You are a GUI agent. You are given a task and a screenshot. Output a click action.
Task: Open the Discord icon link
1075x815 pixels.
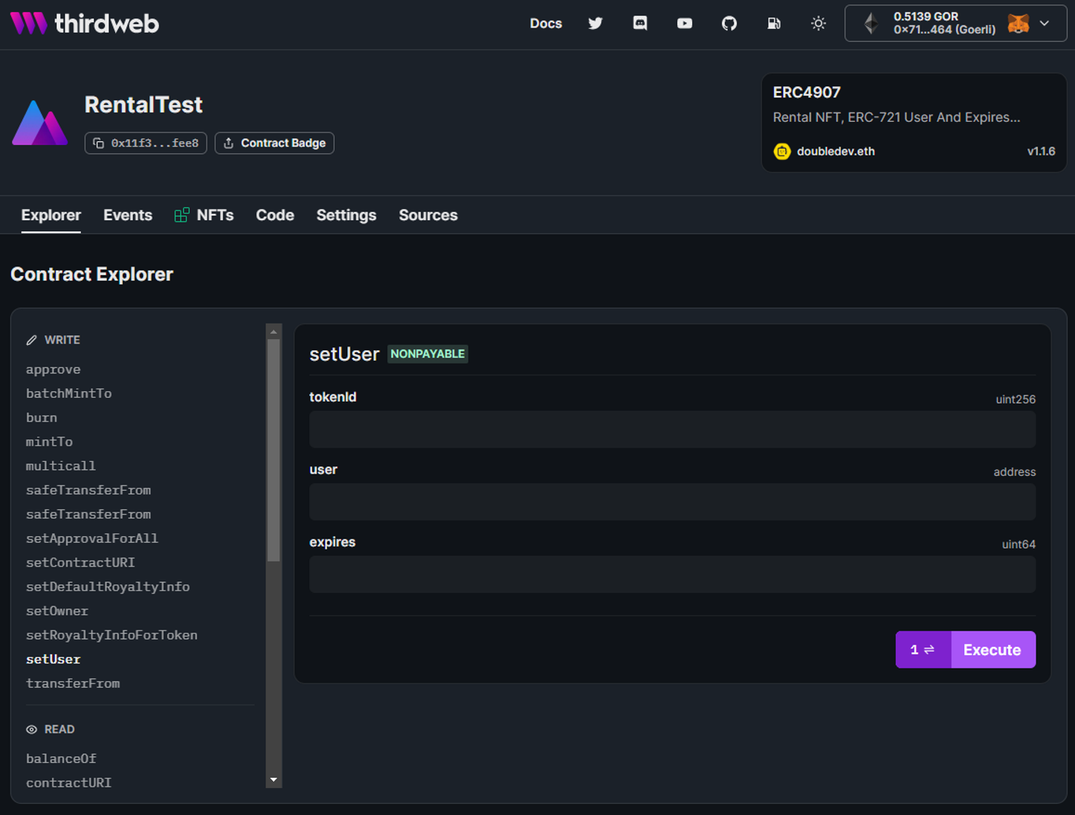(x=640, y=23)
